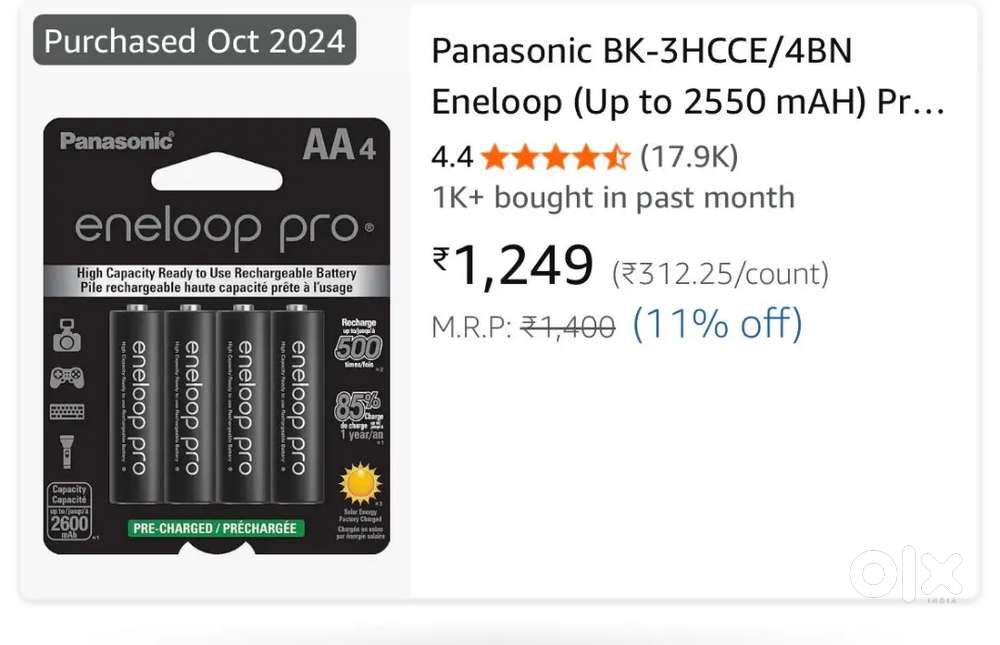Click the orange star rating
This screenshot has width=1000, height=645.
555,157
